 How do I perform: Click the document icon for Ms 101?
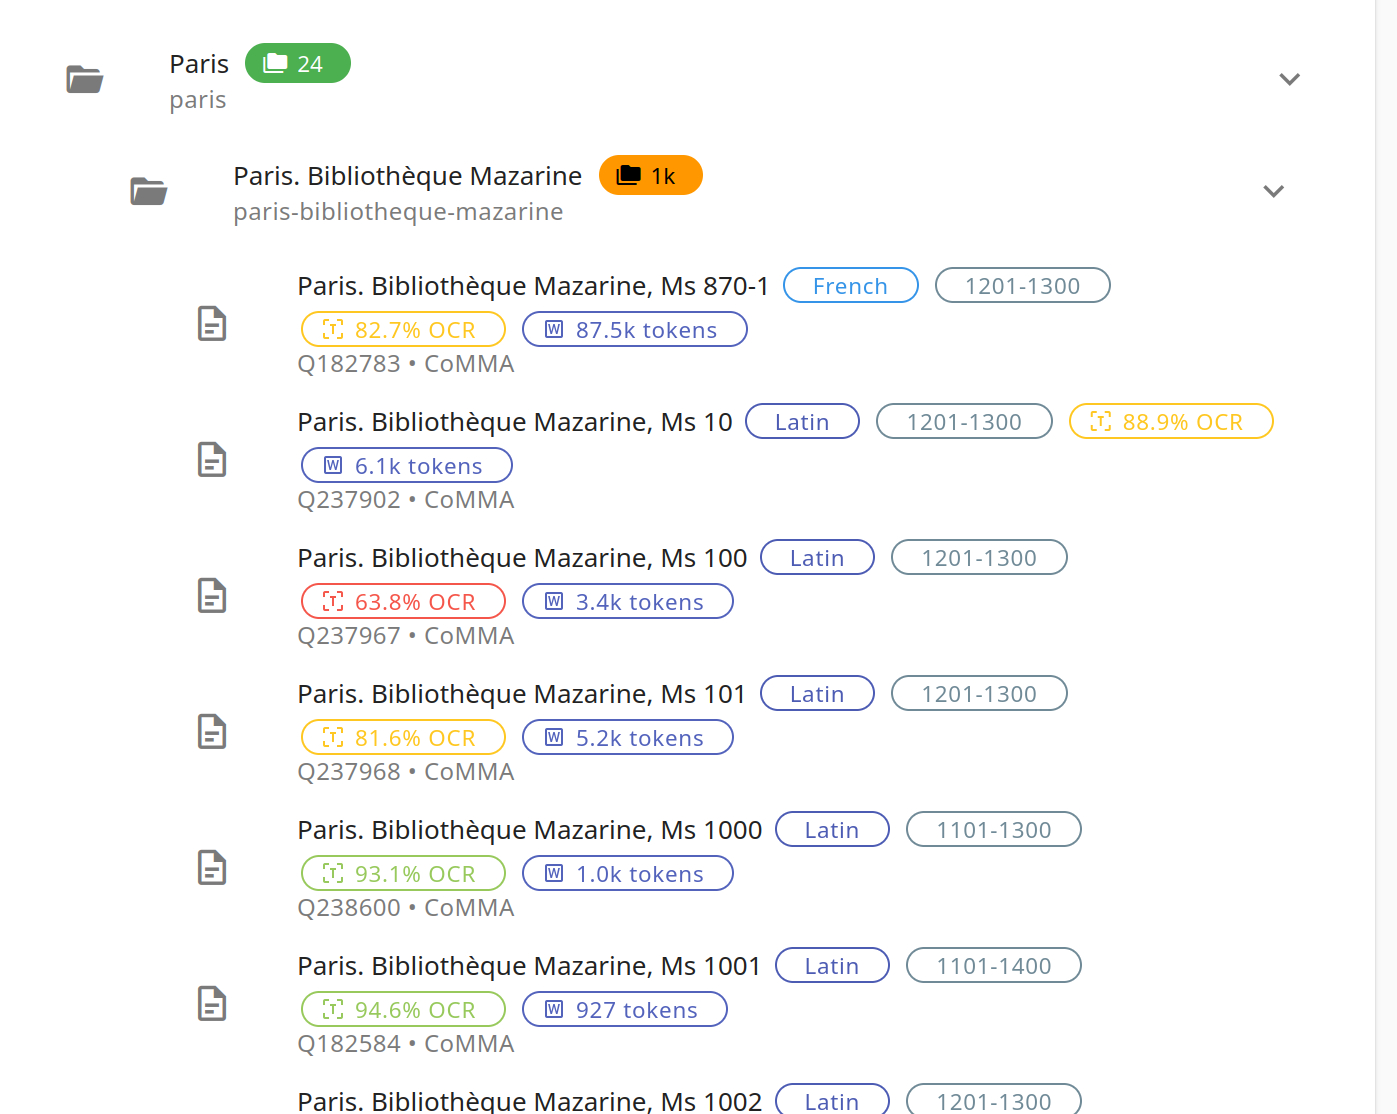coord(212,732)
